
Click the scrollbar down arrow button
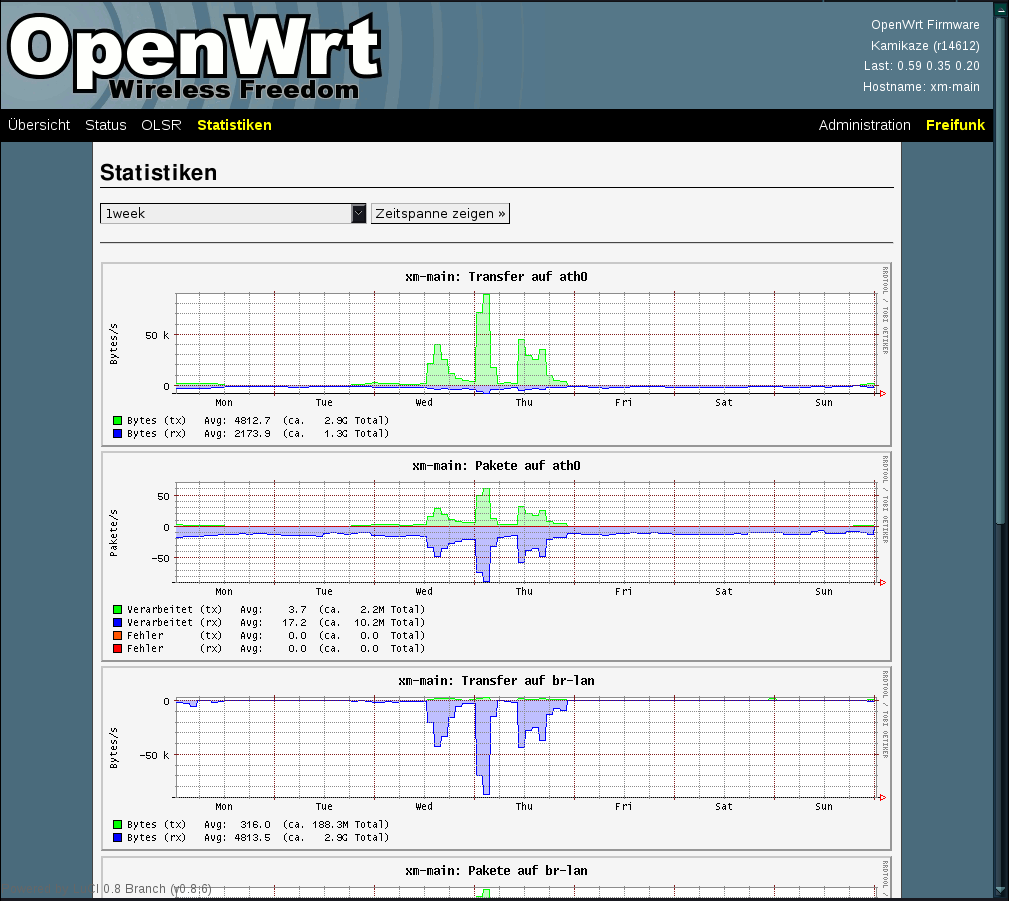click(x=1001, y=889)
